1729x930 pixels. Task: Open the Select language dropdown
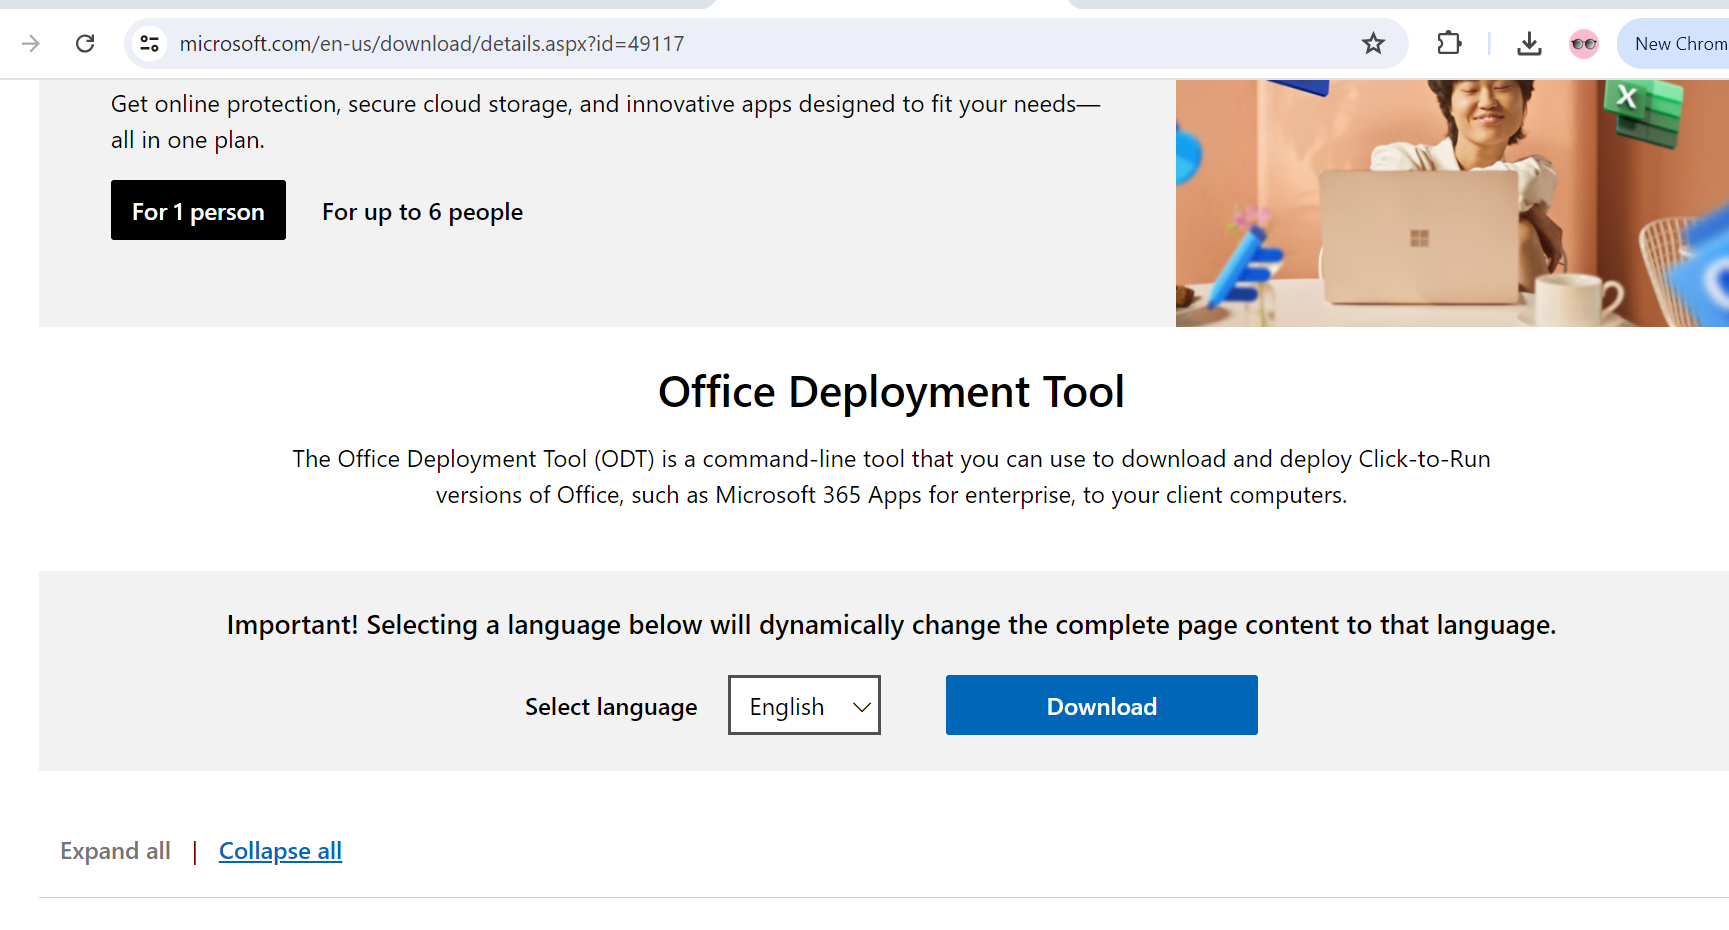point(804,705)
